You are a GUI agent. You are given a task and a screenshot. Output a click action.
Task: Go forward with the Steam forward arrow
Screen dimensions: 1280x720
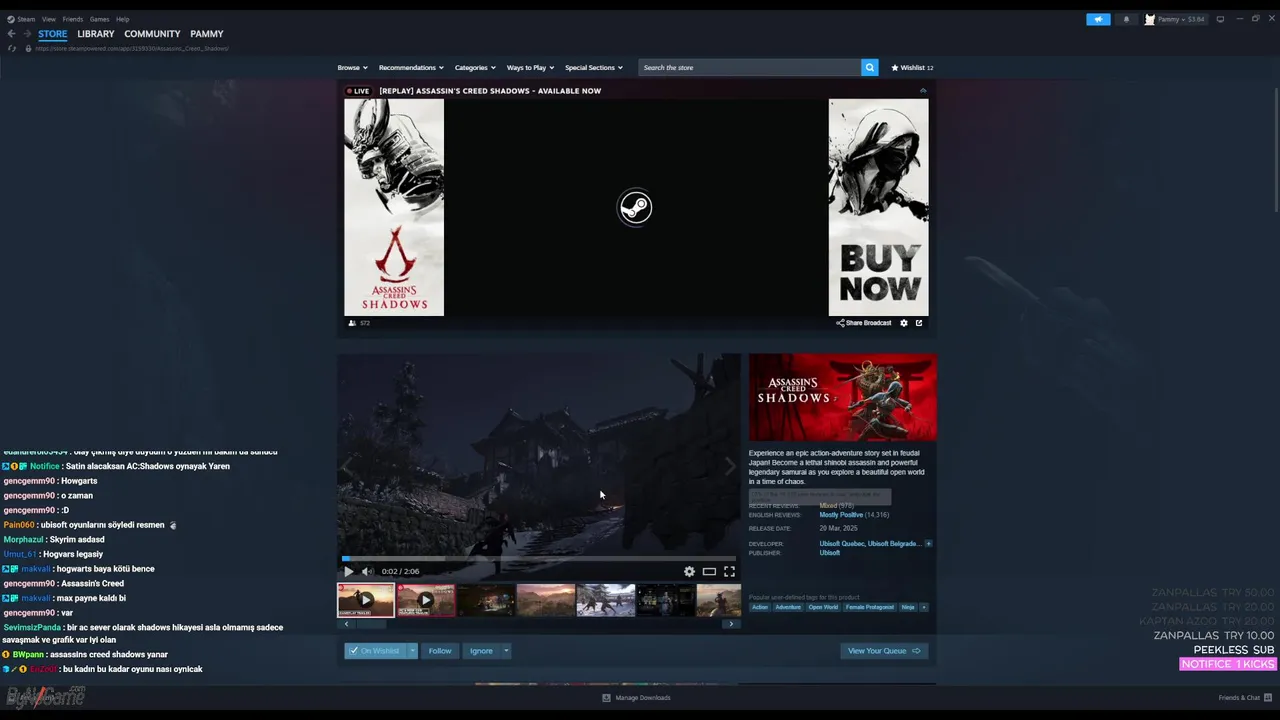[x=27, y=34]
